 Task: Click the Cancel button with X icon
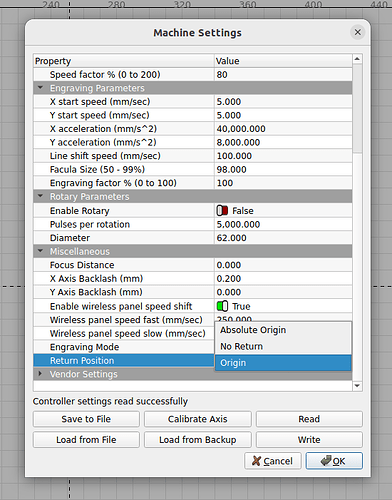(273, 461)
